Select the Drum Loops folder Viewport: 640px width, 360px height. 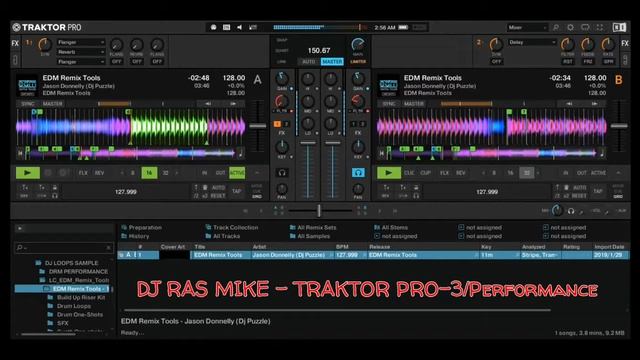click(74, 306)
